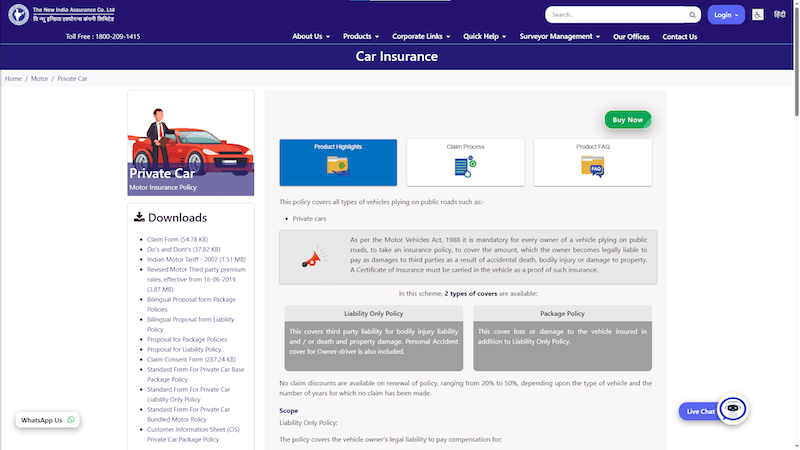Screen dimensions: 800x450
Task: Open Standard Form Private Car Bundled Motor Policy
Action: tap(188, 414)
